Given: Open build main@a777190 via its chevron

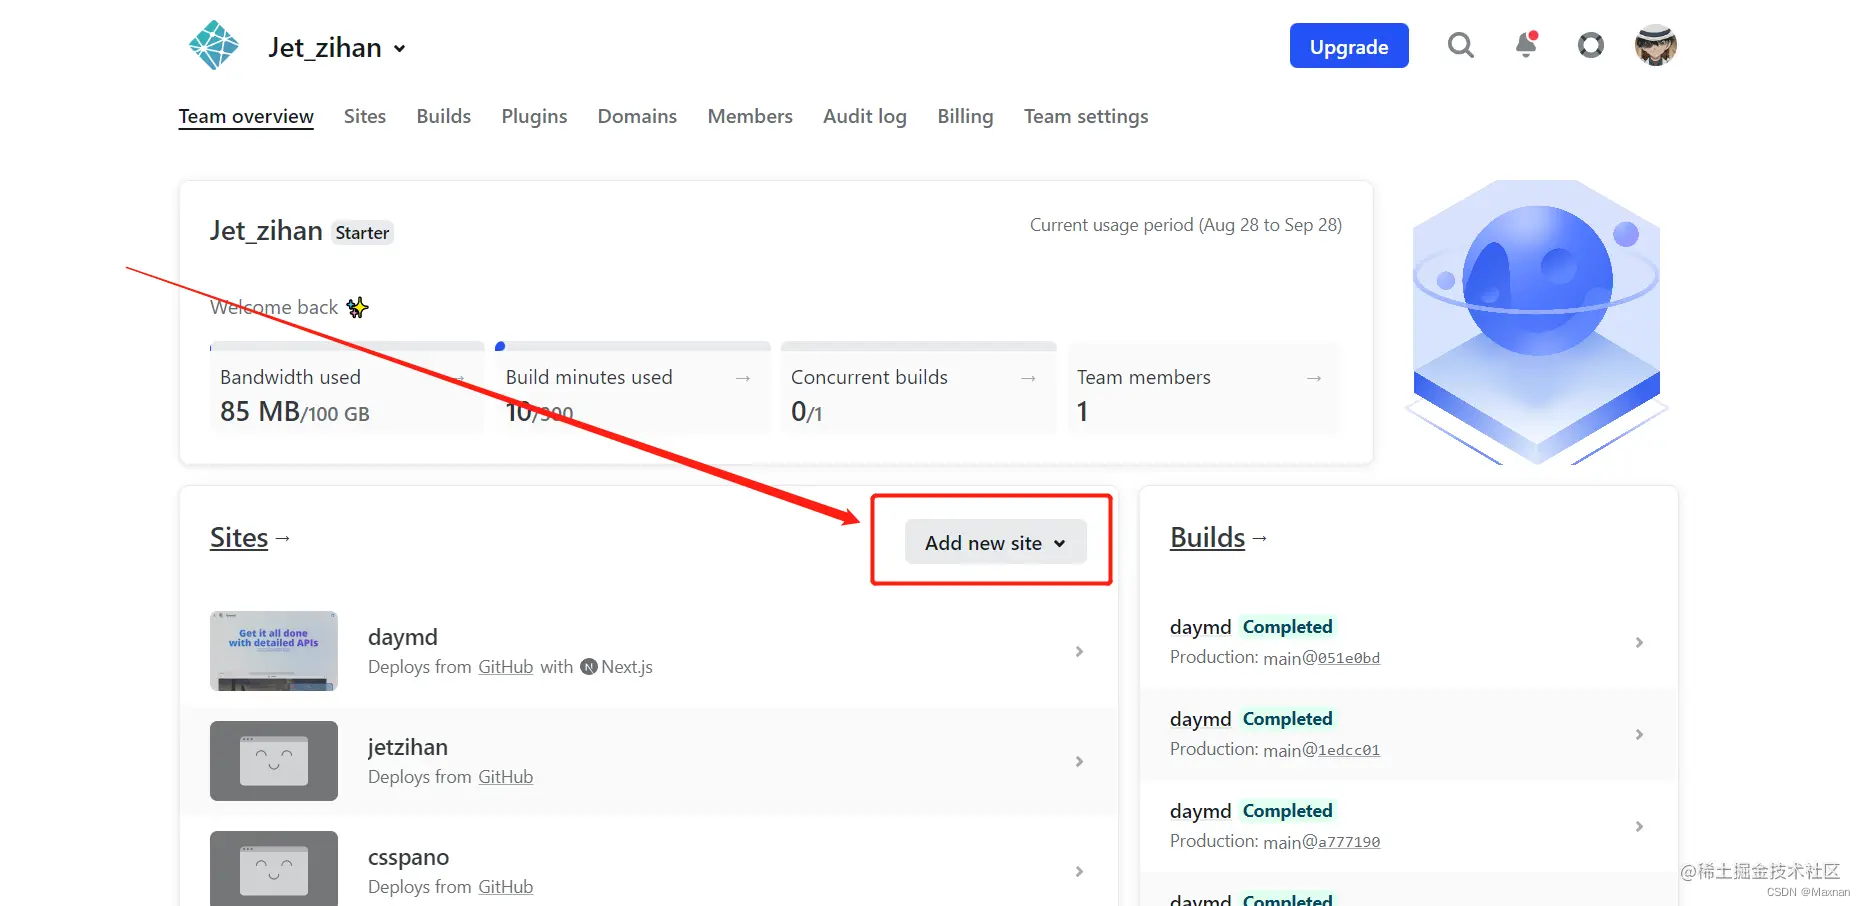Looking at the screenshot, I should point(1639,826).
